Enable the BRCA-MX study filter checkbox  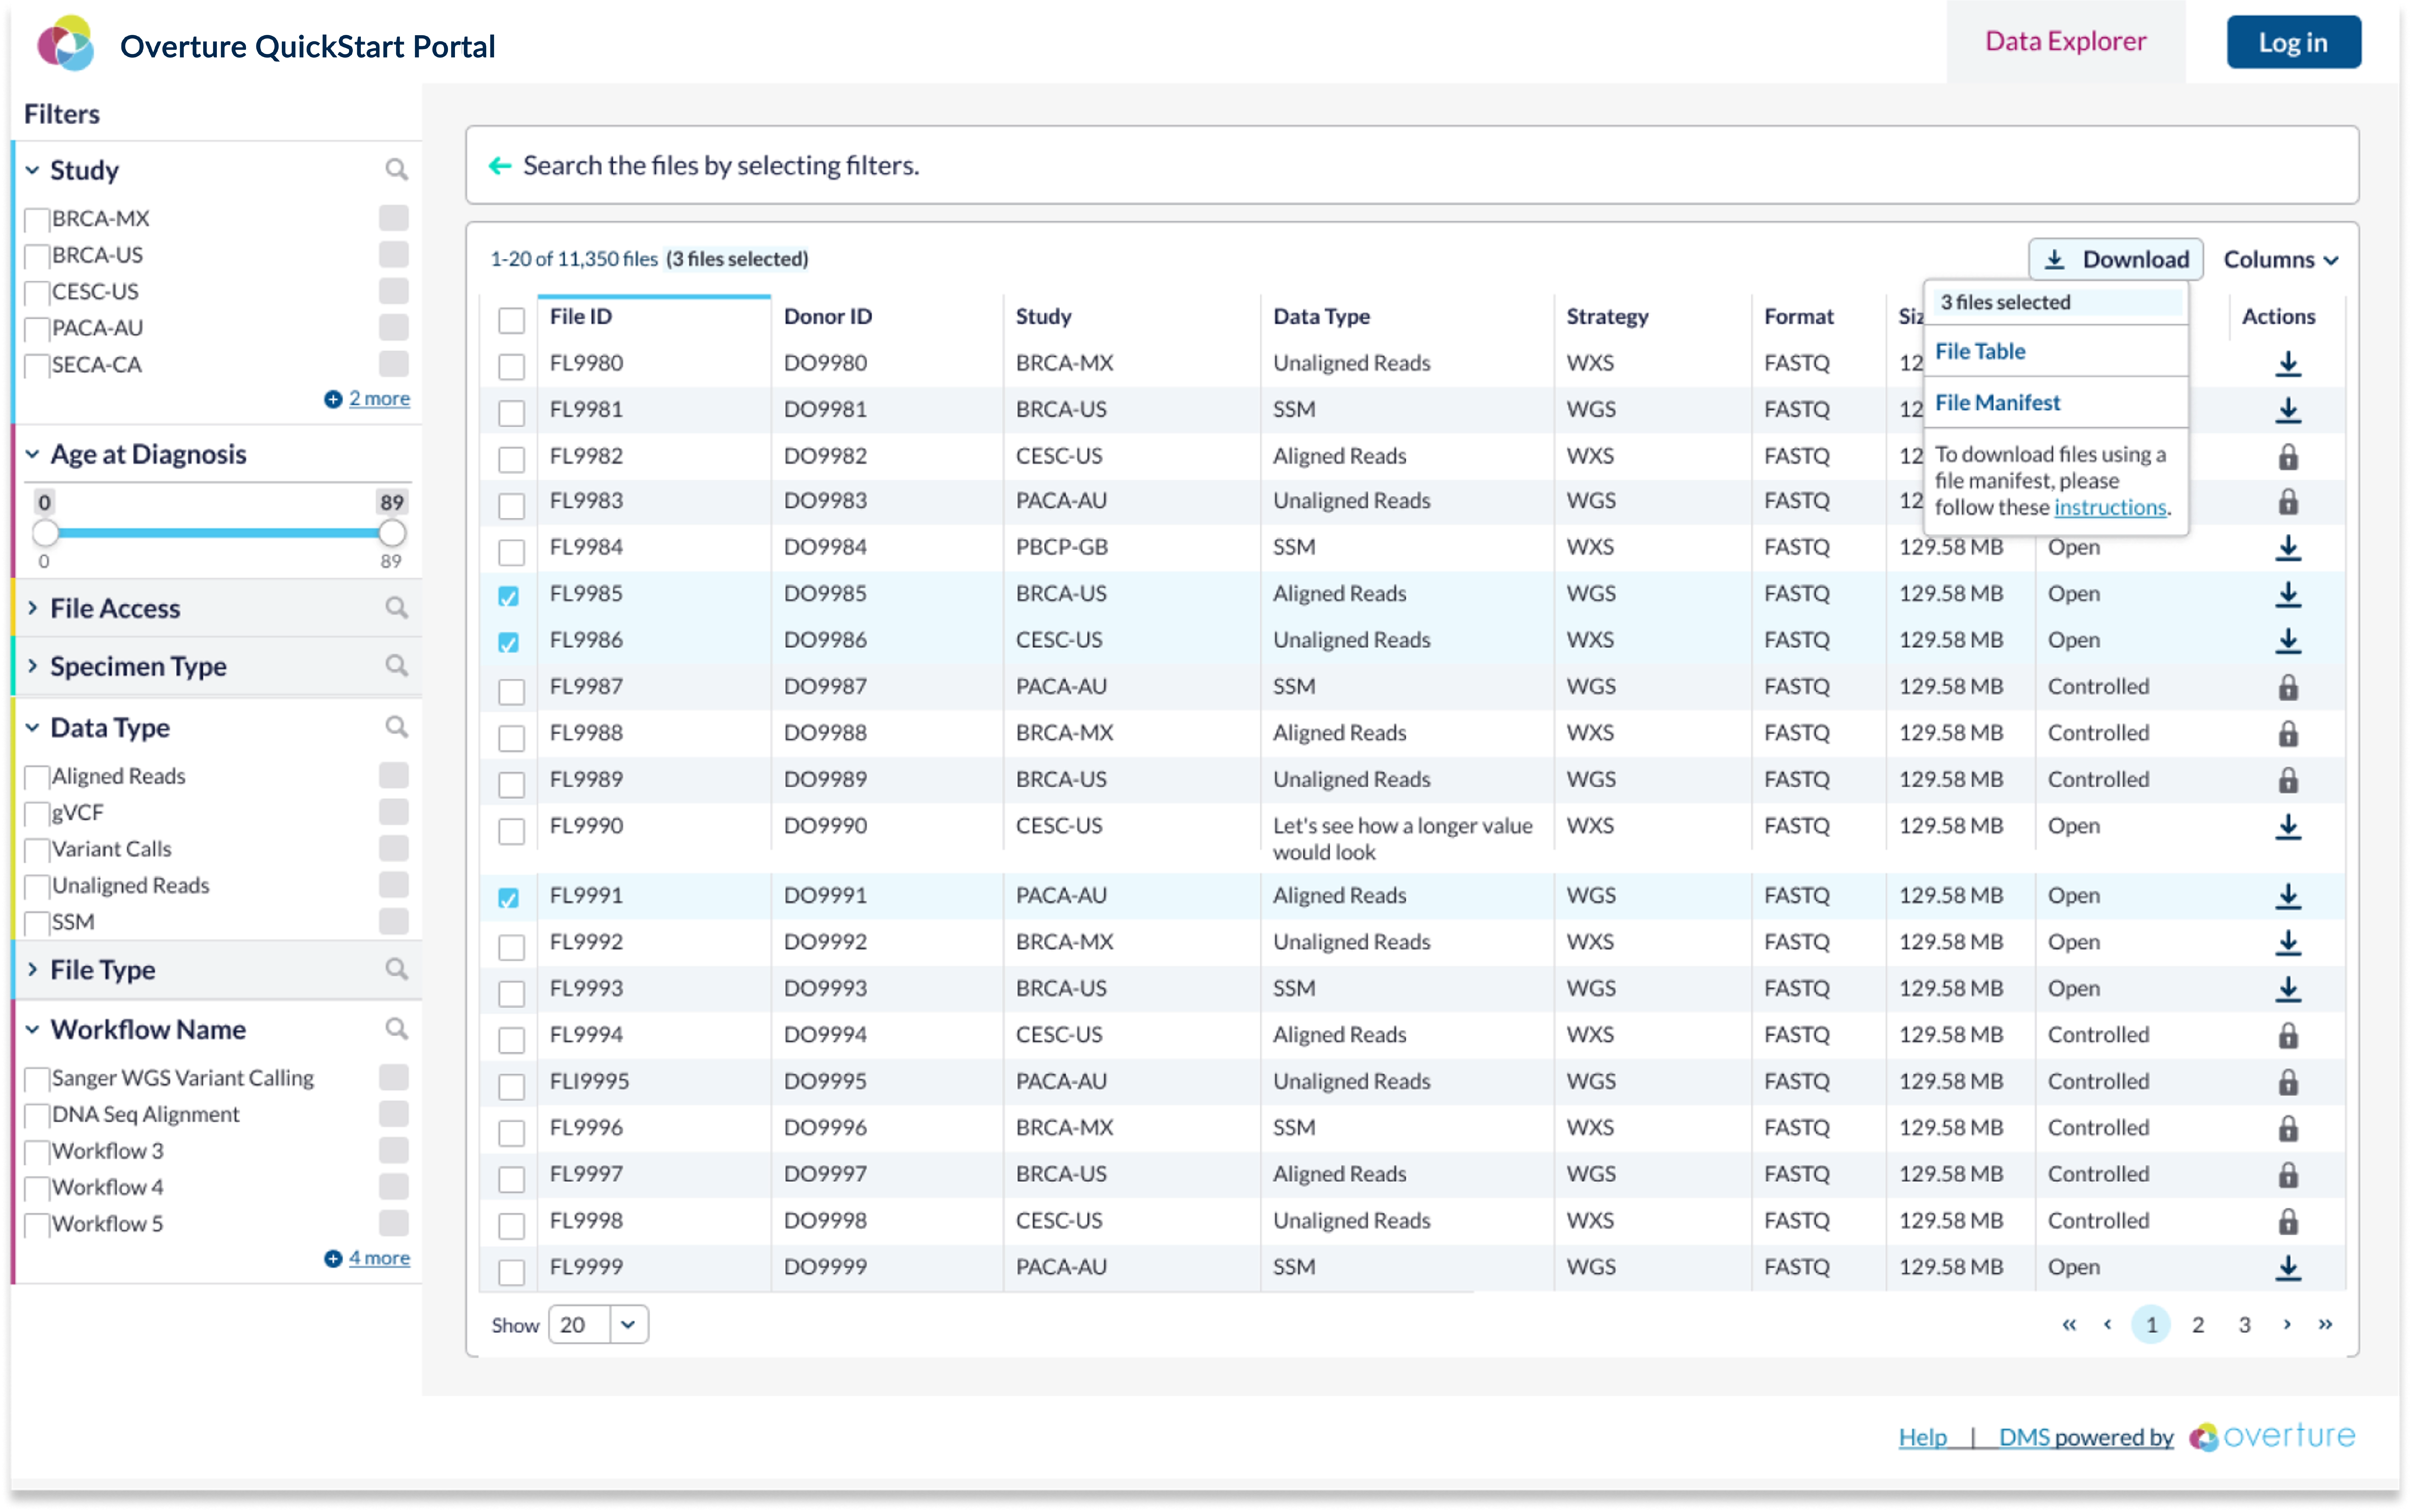point(37,220)
